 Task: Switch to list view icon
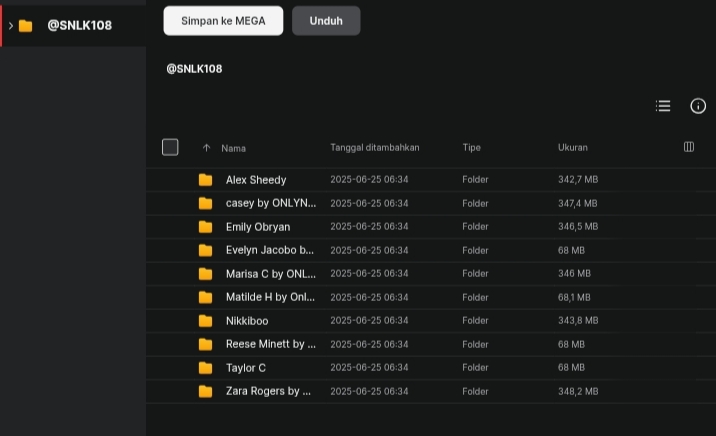[x=663, y=106]
